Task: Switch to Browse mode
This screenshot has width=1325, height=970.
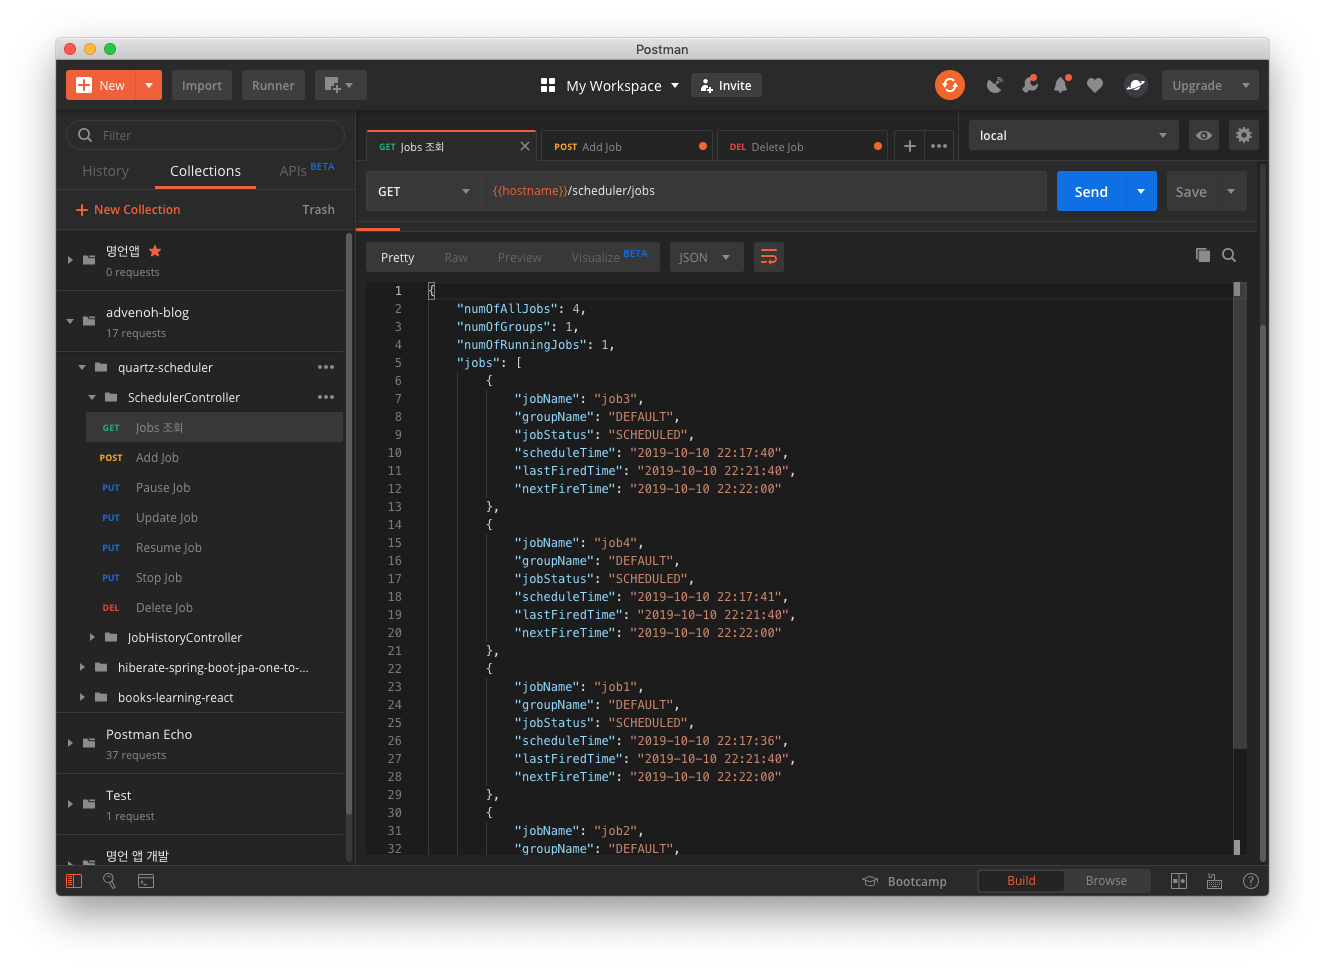Action: click(1106, 881)
